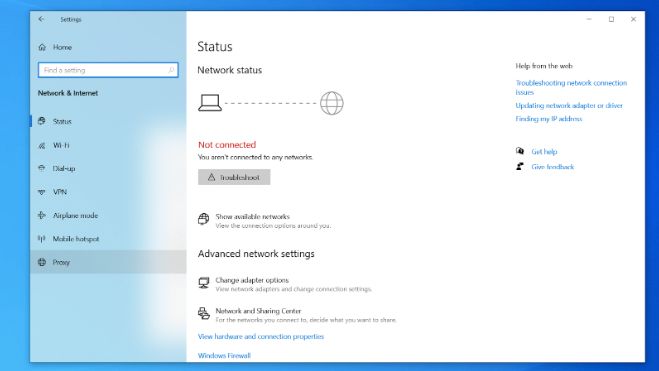Open Troubleshooting network connection issues link
659x371 pixels.
[x=571, y=87]
